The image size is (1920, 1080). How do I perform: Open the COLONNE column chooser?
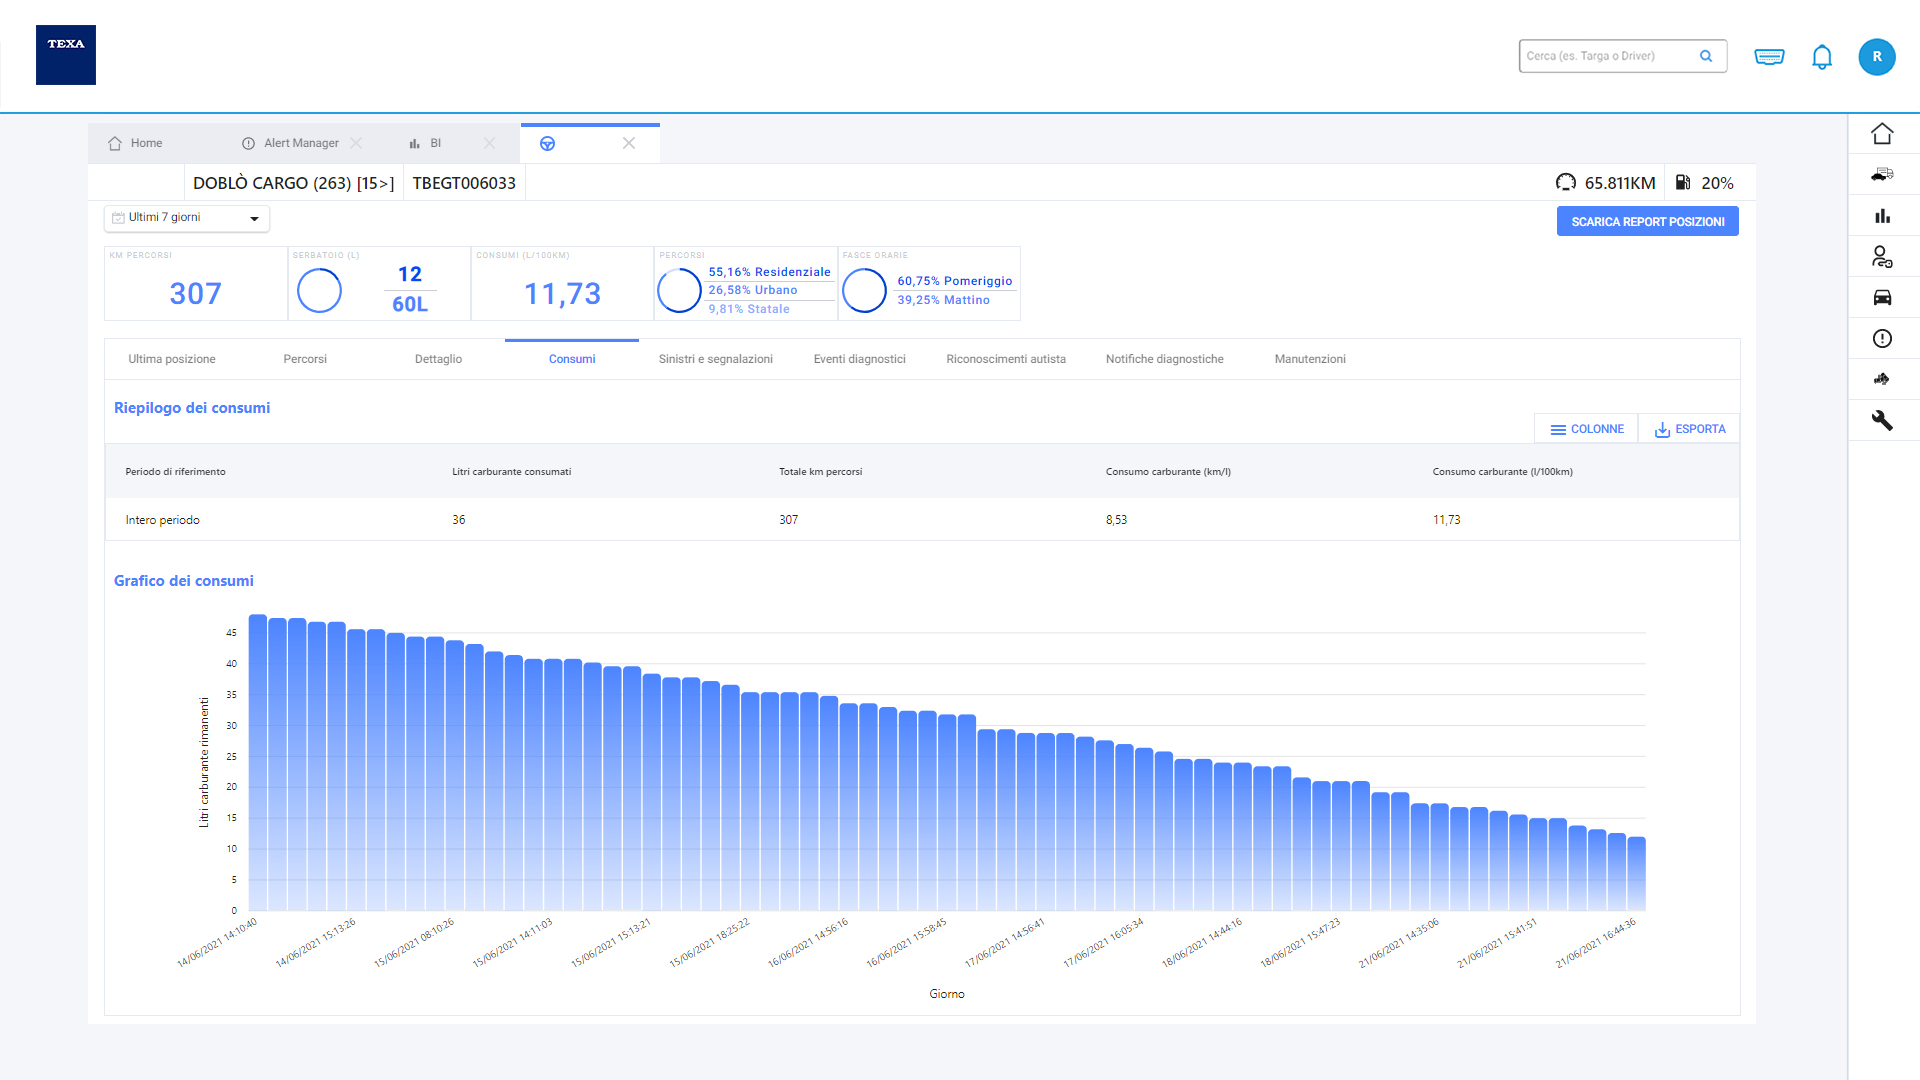pos(1587,429)
